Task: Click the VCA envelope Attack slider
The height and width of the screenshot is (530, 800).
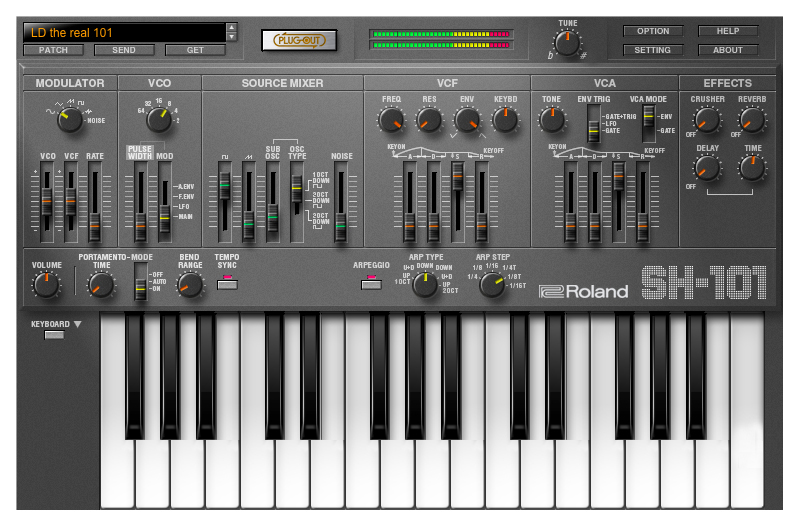Action: (570, 203)
